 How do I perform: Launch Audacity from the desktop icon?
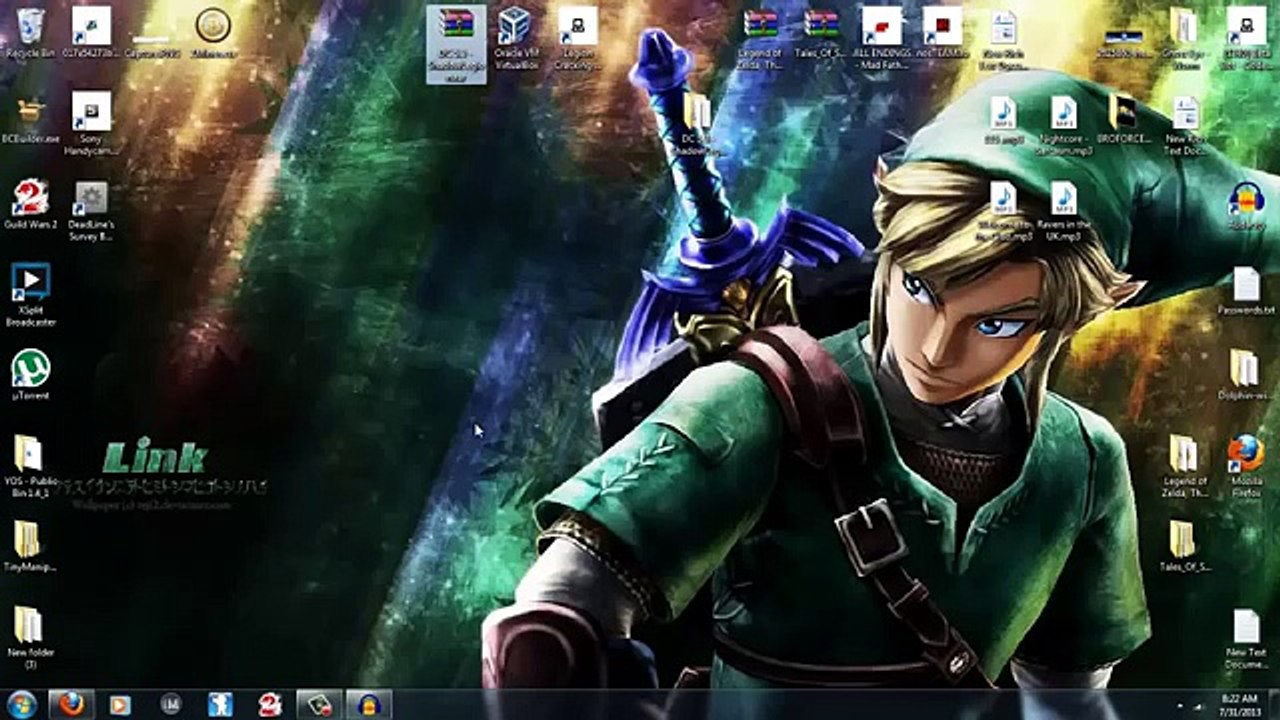click(x=1246, y=206)
